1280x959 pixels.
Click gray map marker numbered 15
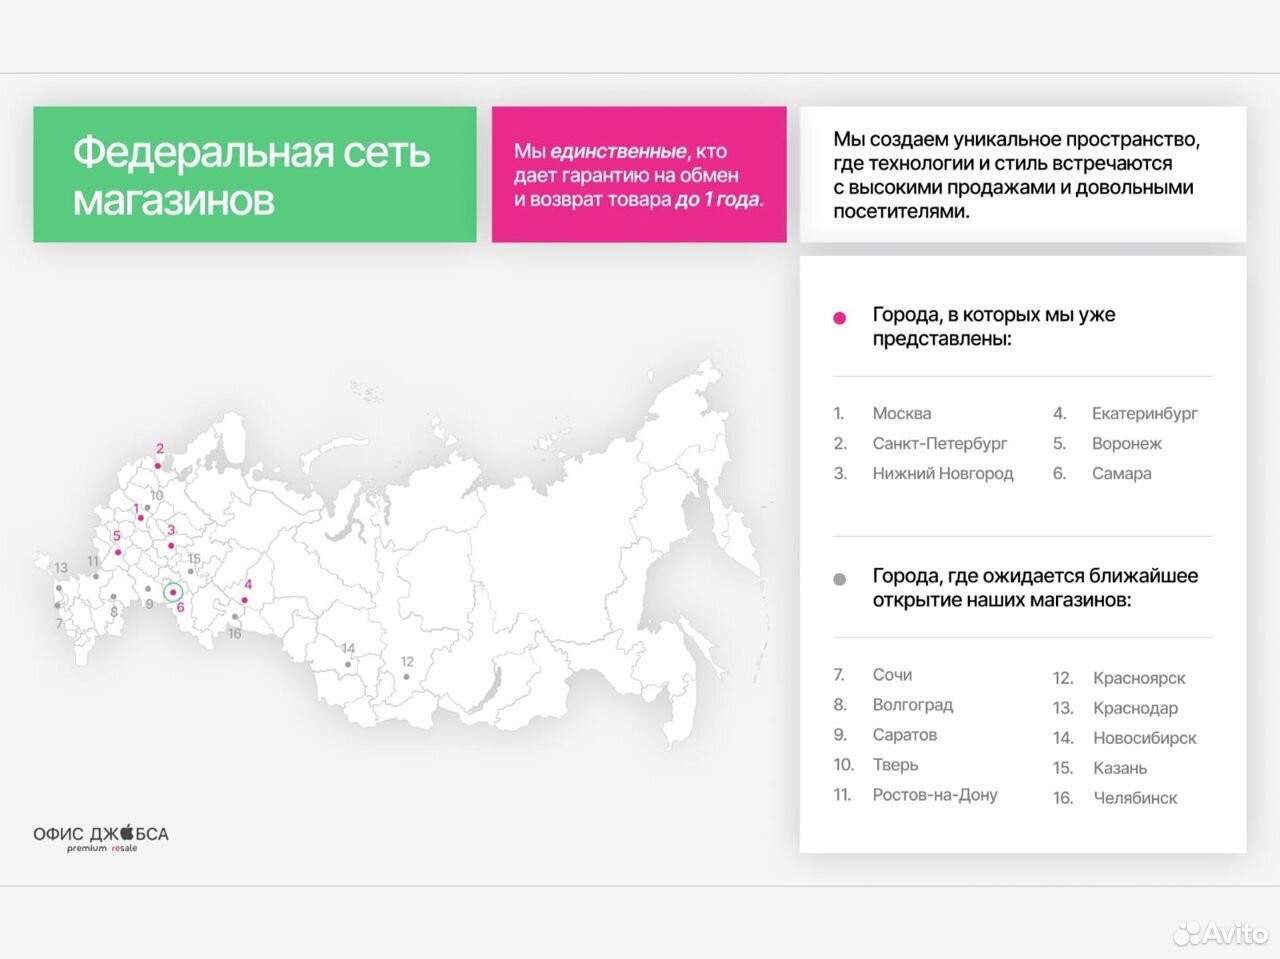190,572
